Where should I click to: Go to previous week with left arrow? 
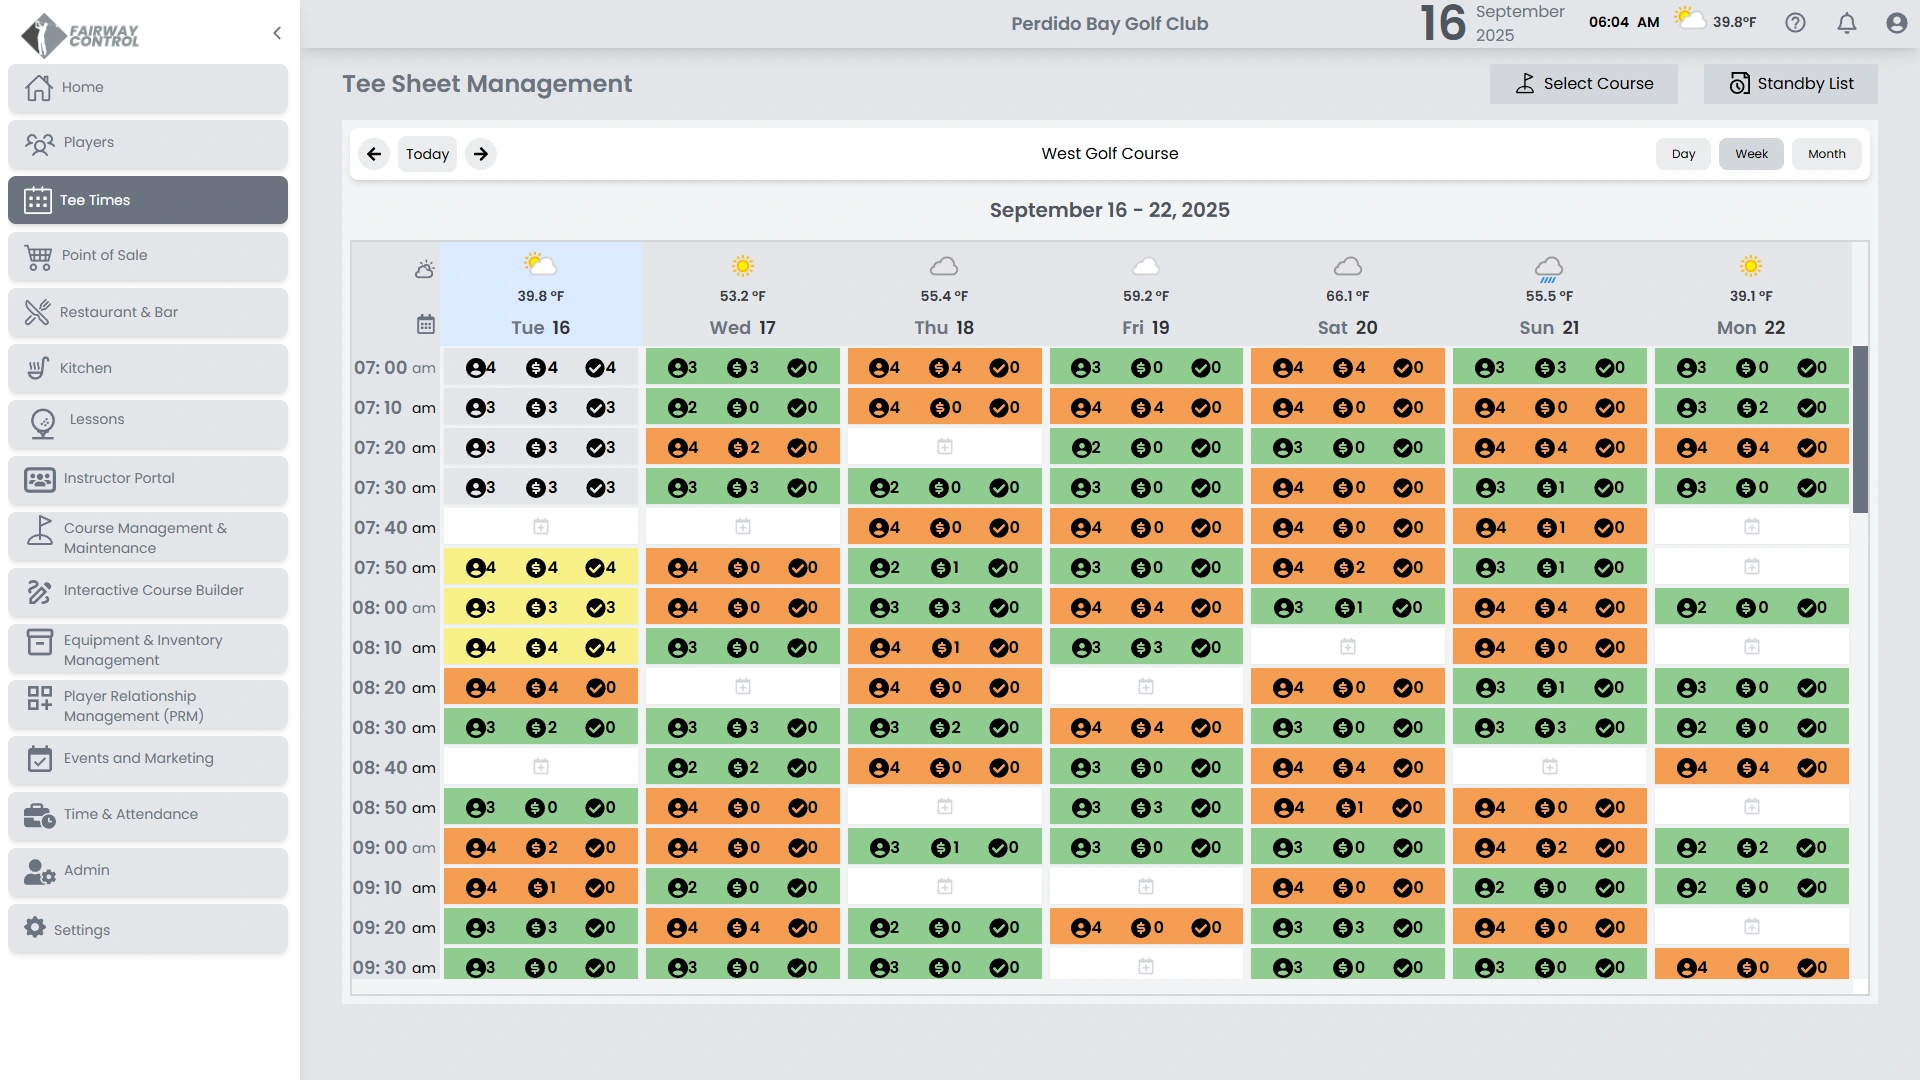pos(374,154)
